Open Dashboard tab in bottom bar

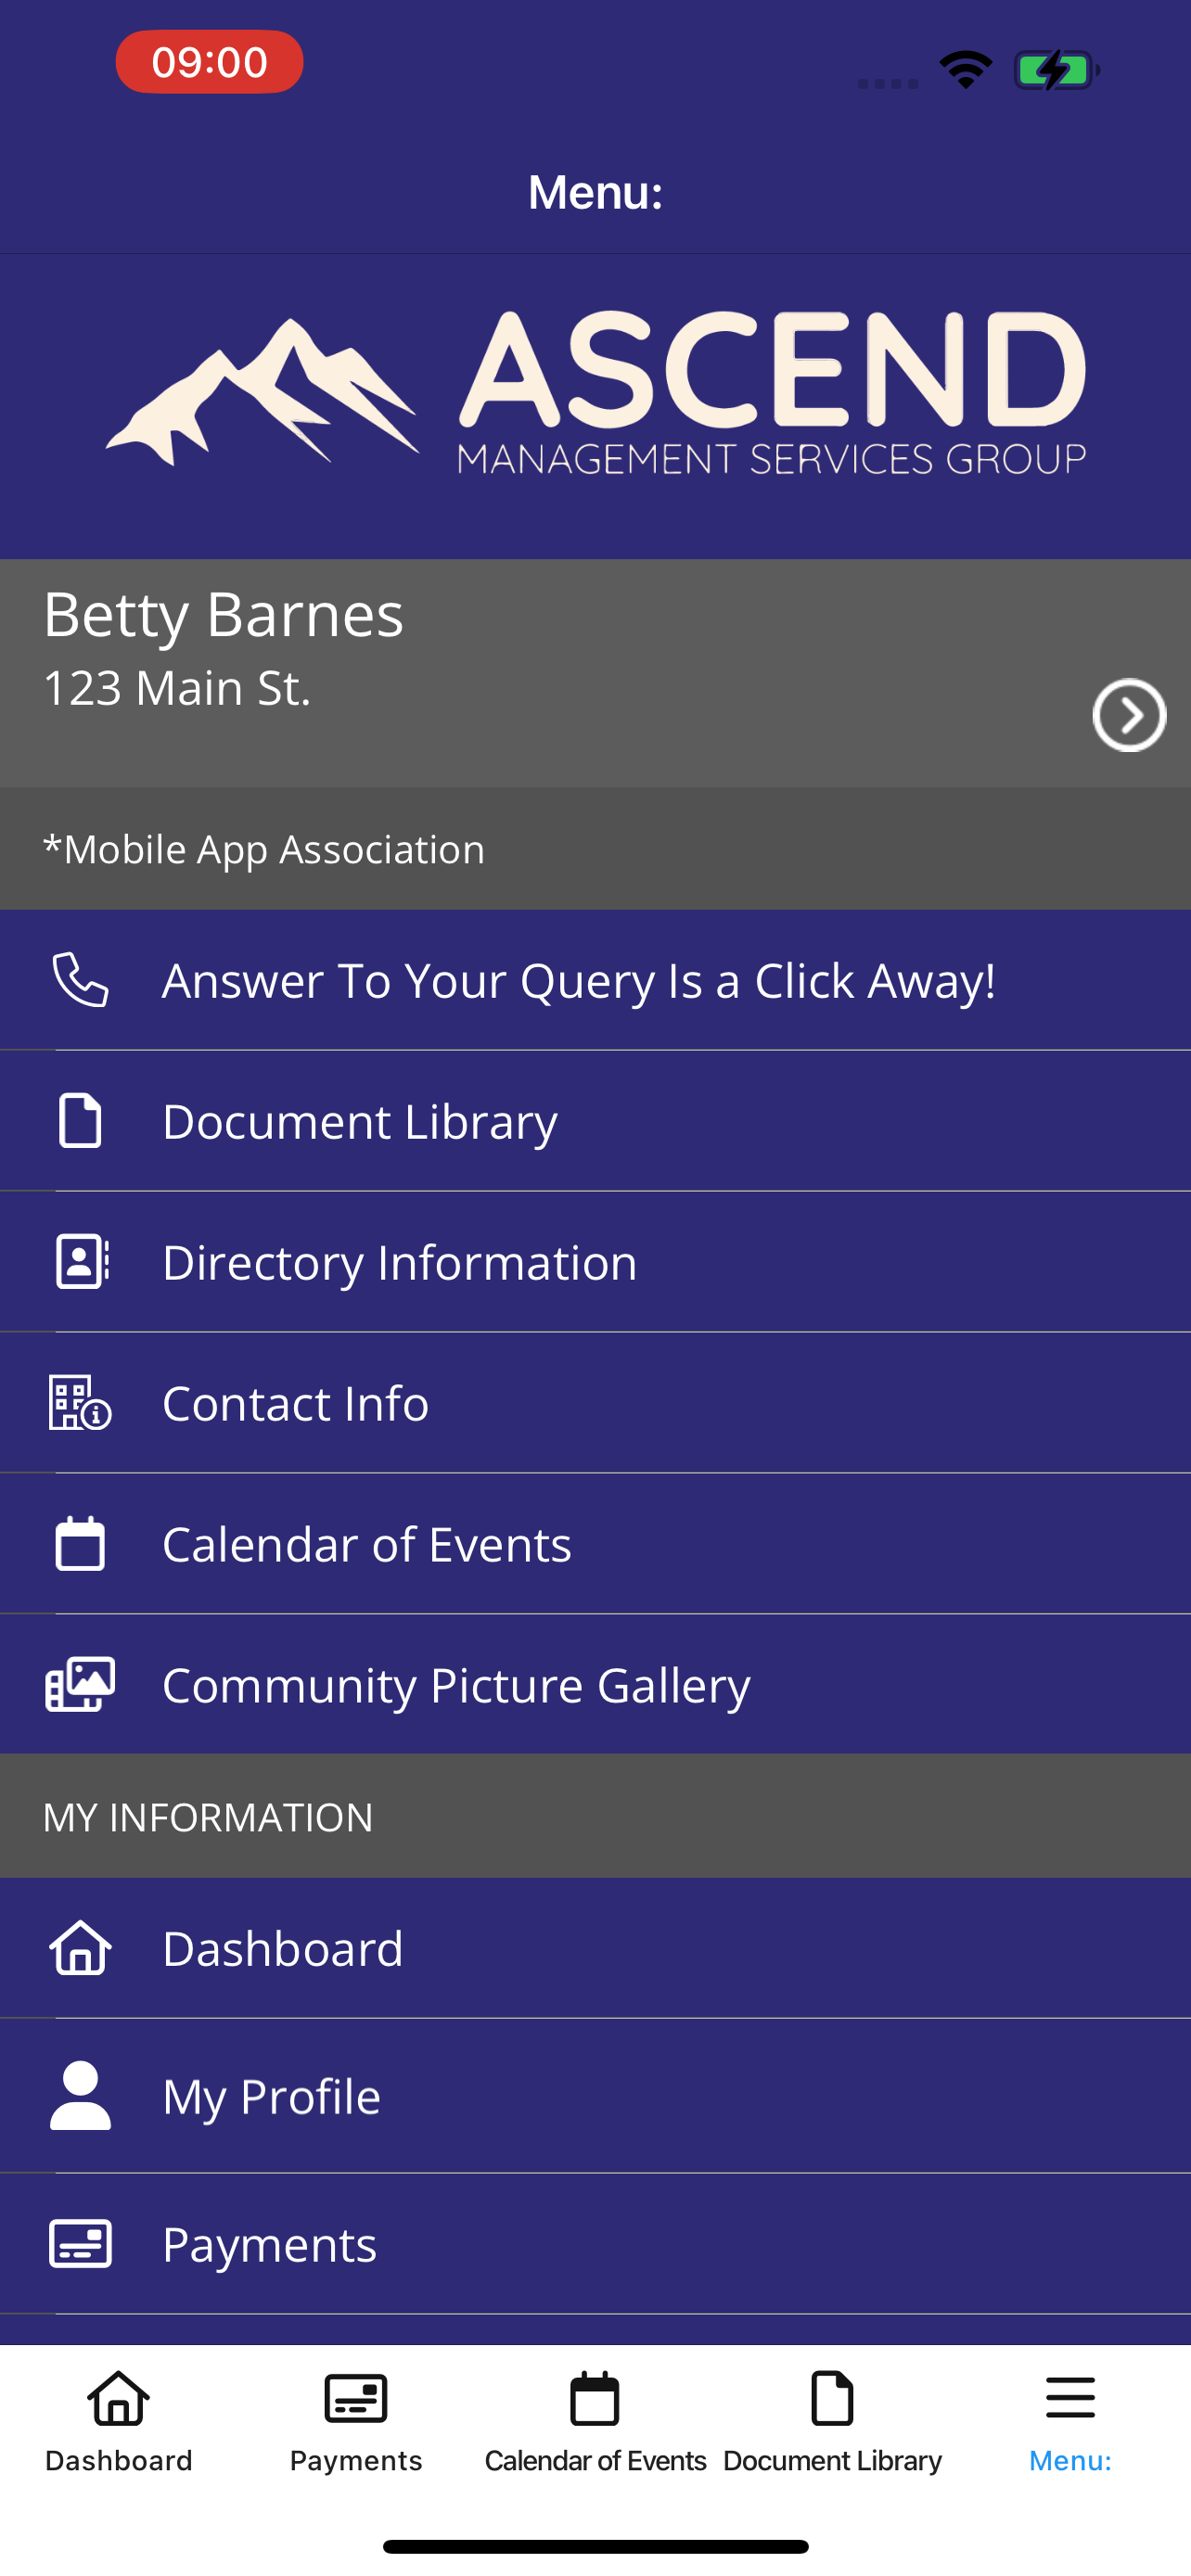click(x=119, y=2422)
